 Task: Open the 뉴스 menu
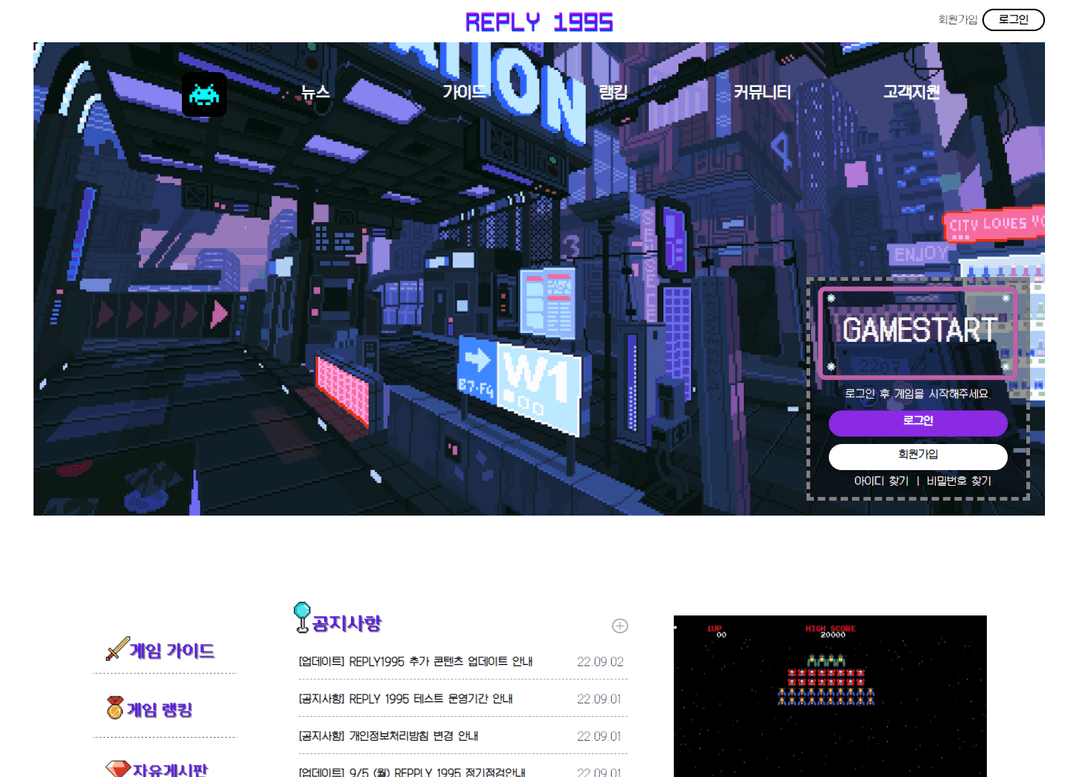pos(315,92)
